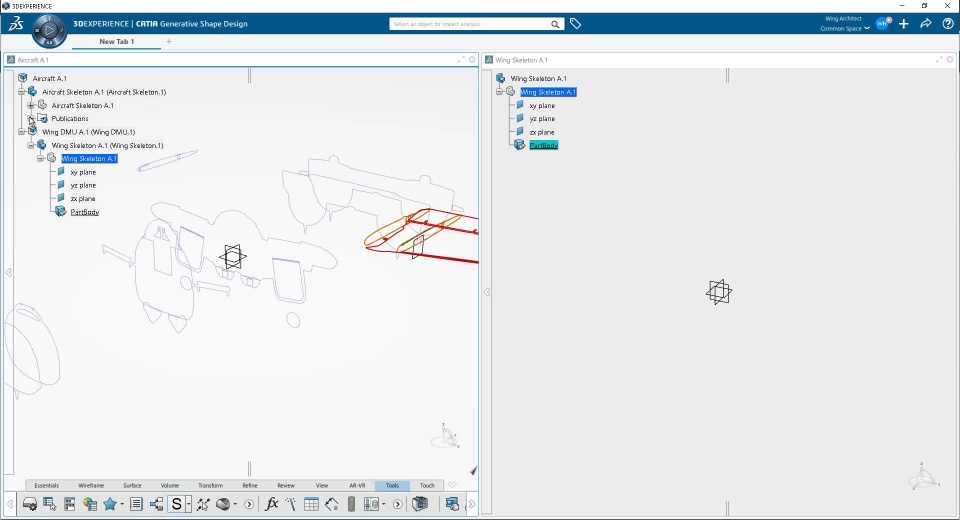The image size is (960, 520).
Task: Maximize the Aircraft A.1 panel
Action: pos(461,59)
